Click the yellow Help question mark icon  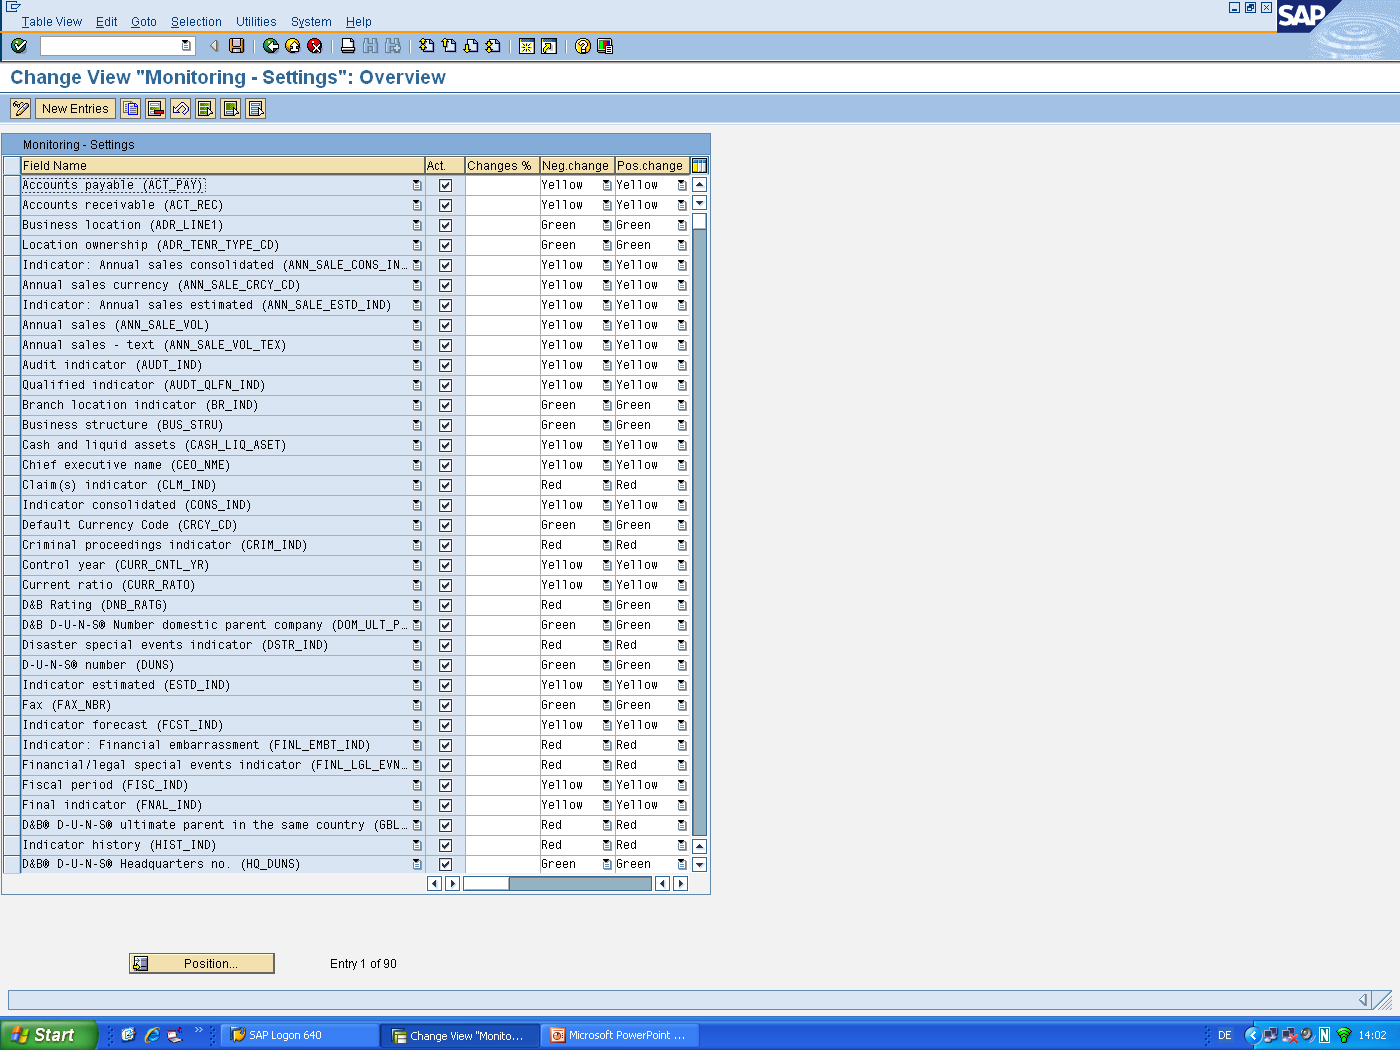[583, 46]
